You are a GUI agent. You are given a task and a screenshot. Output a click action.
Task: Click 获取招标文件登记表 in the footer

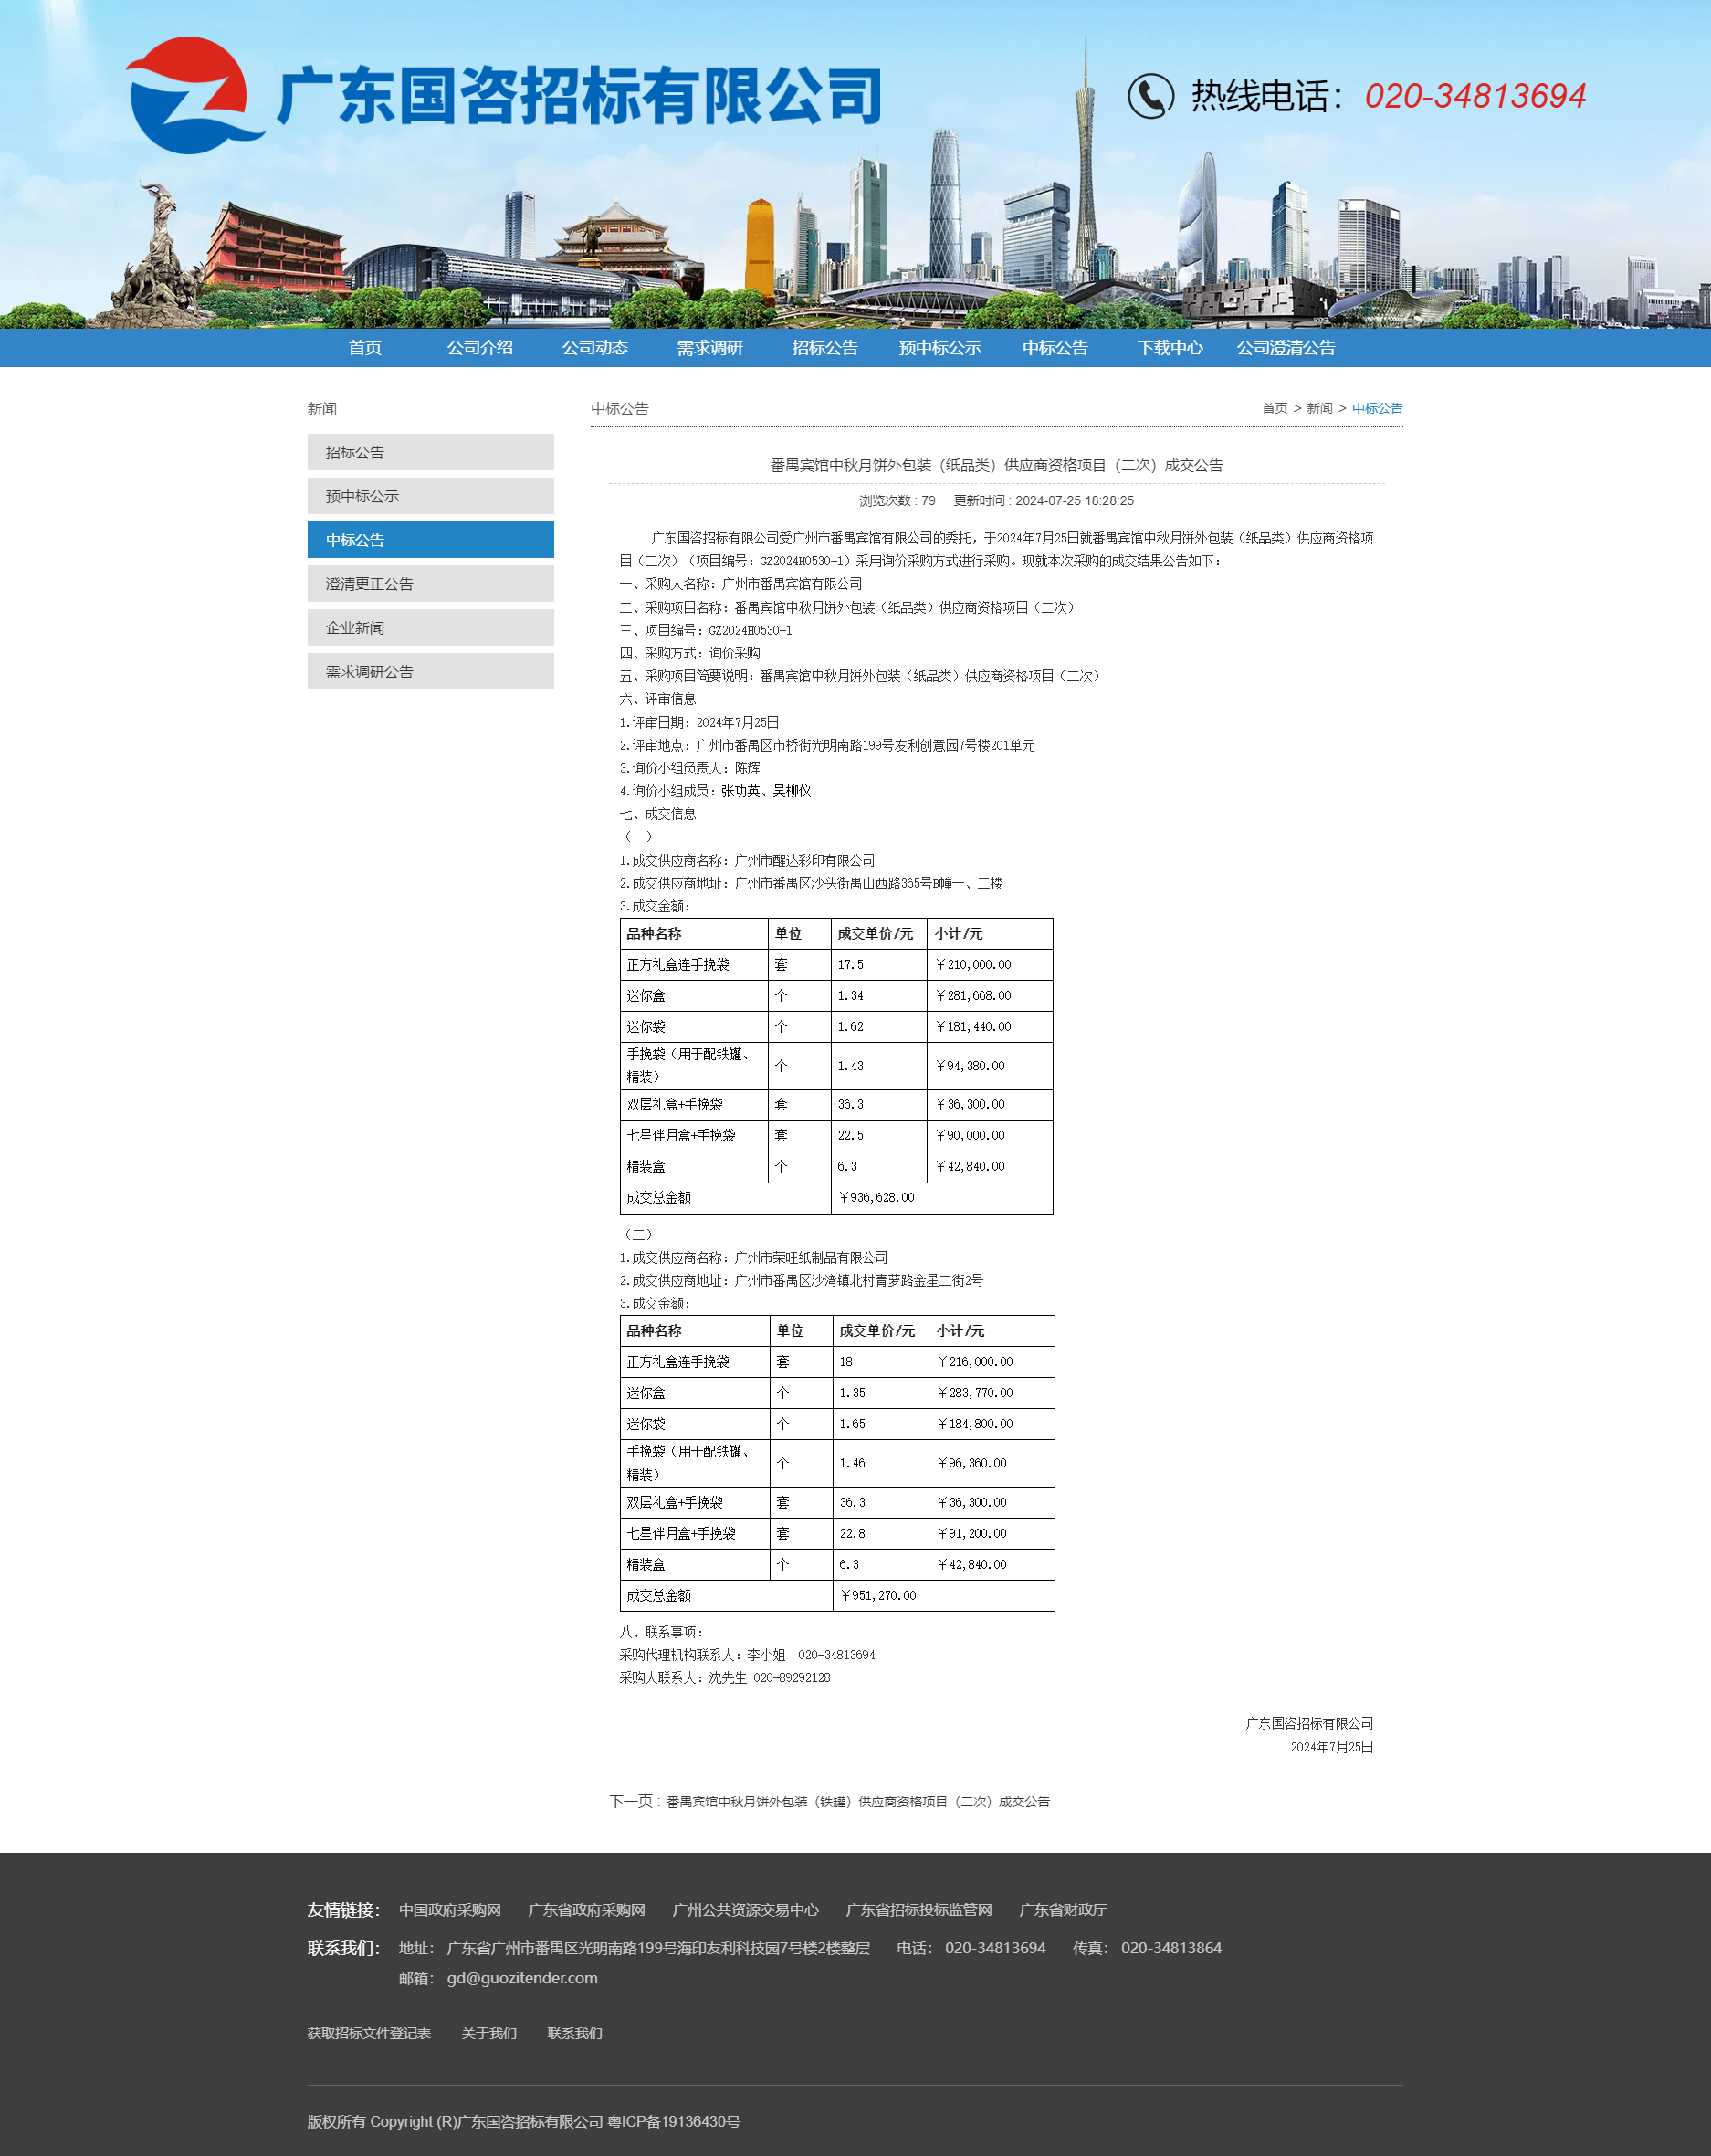pos(369,2033)
